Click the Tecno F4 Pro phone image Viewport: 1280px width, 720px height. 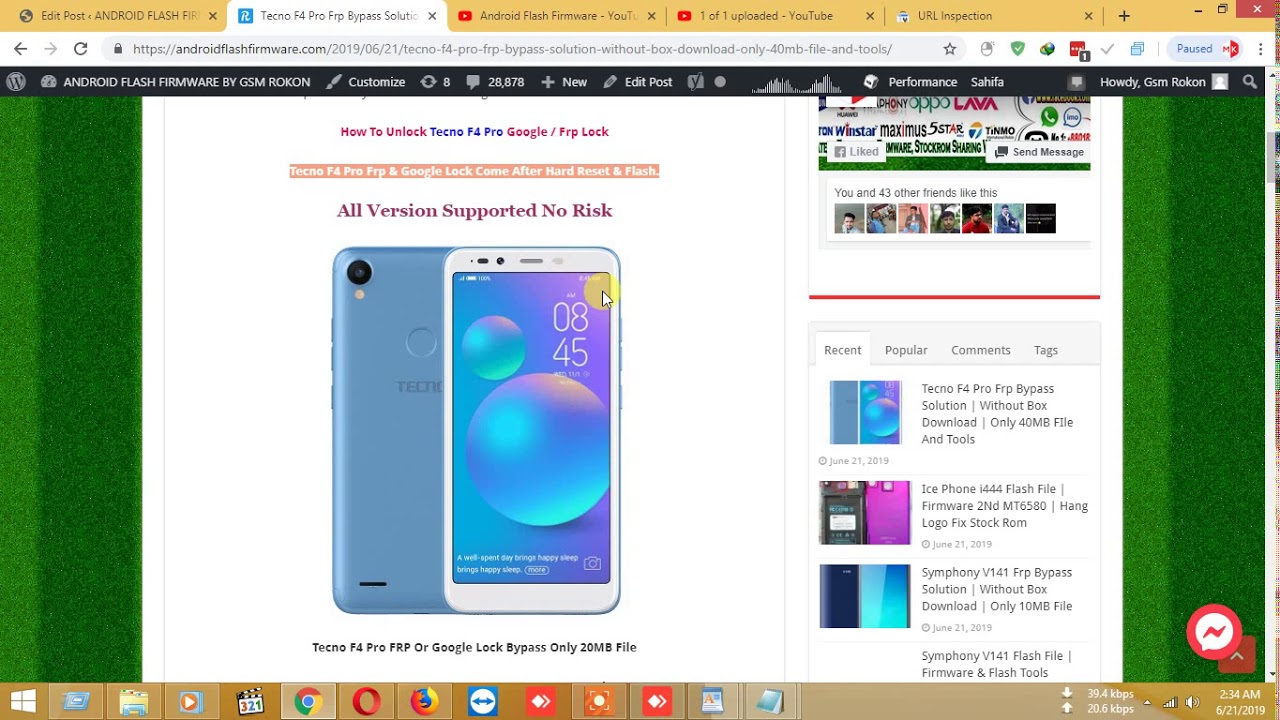tap(476, 430)
